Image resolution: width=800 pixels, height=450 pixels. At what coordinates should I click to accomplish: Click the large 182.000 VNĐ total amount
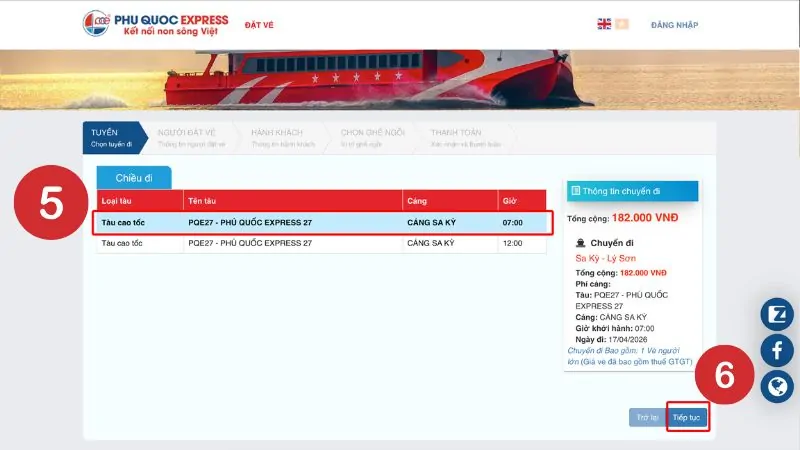pos(645,218)
